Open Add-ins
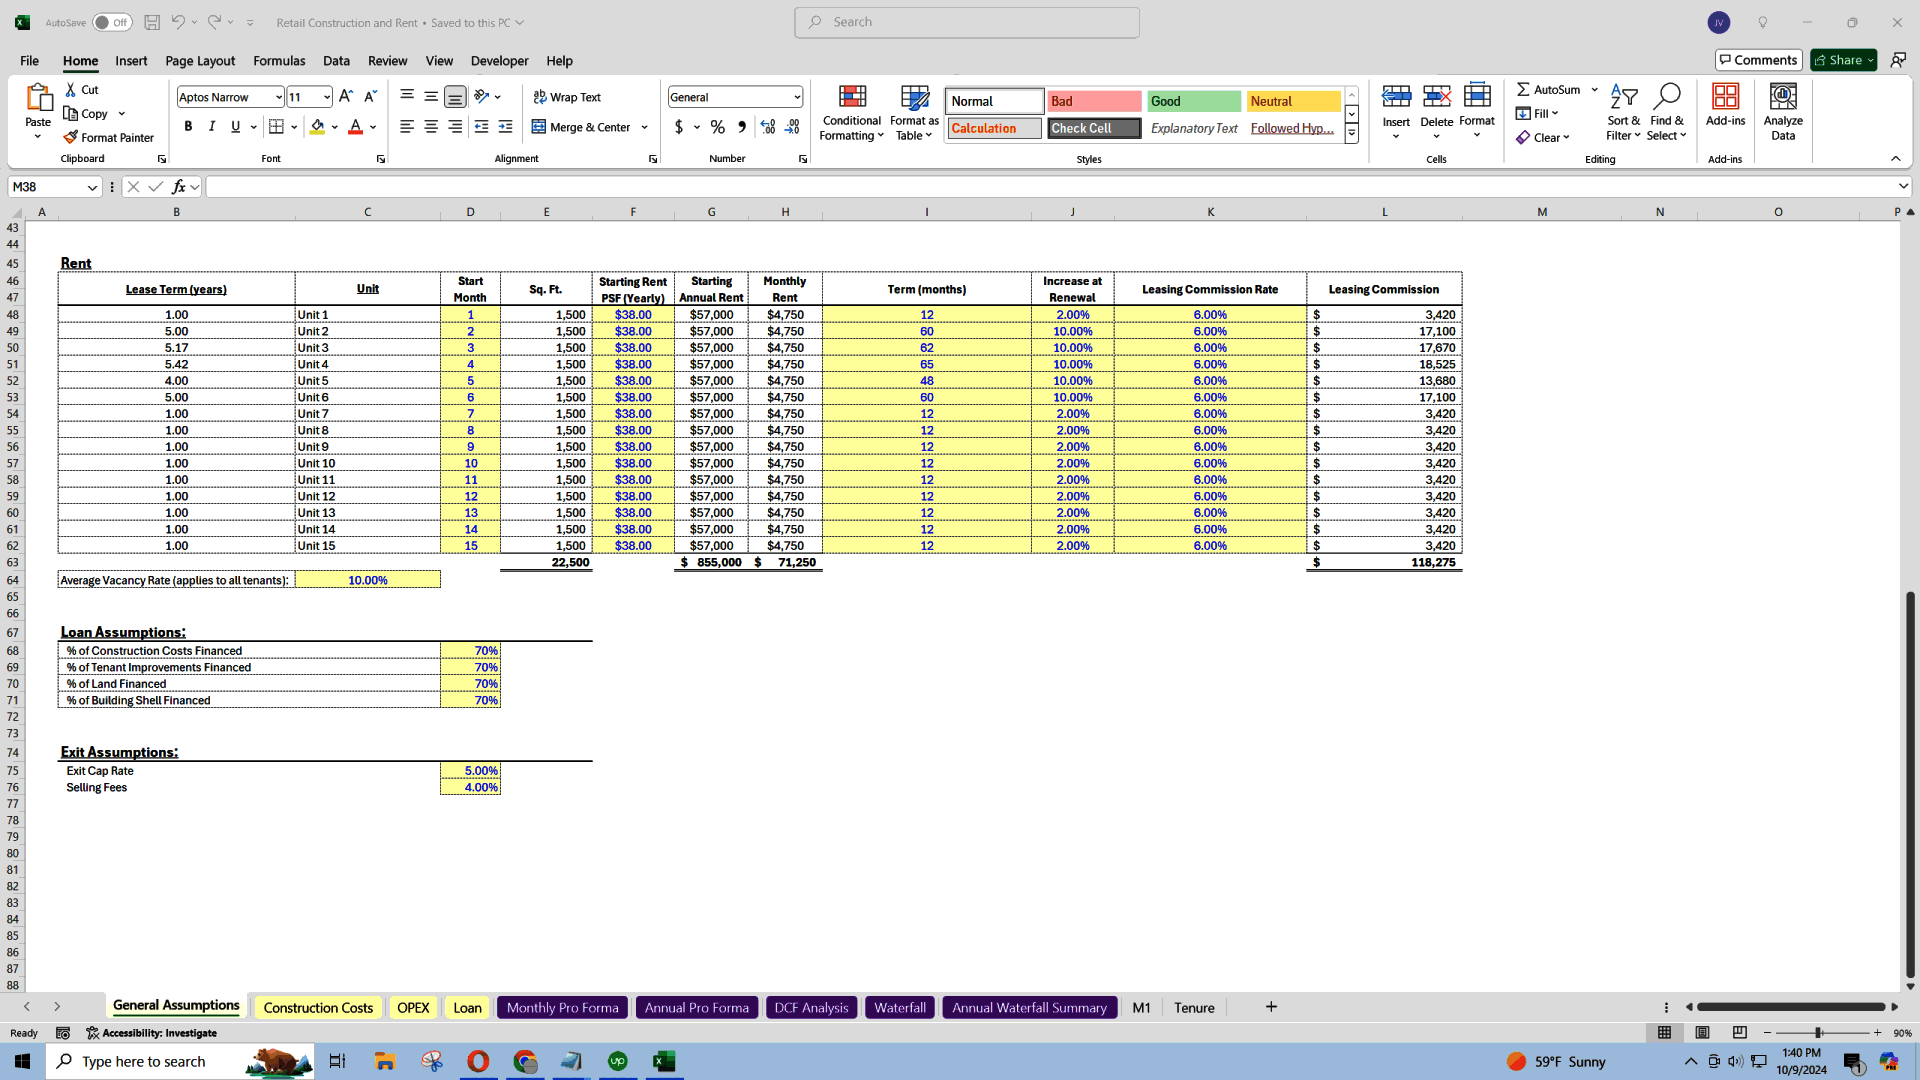Viewport: 1920px width, 1080px height. click(x=1725, y=105)
